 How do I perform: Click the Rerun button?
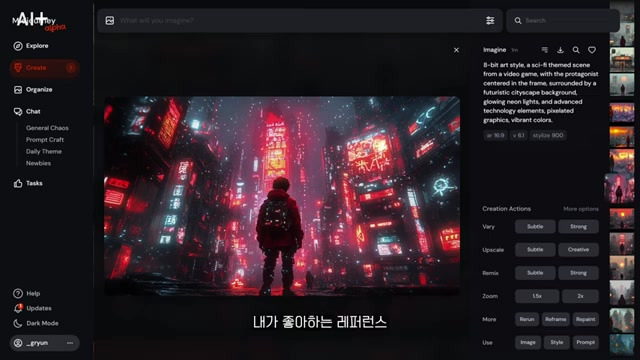point(527,319)
